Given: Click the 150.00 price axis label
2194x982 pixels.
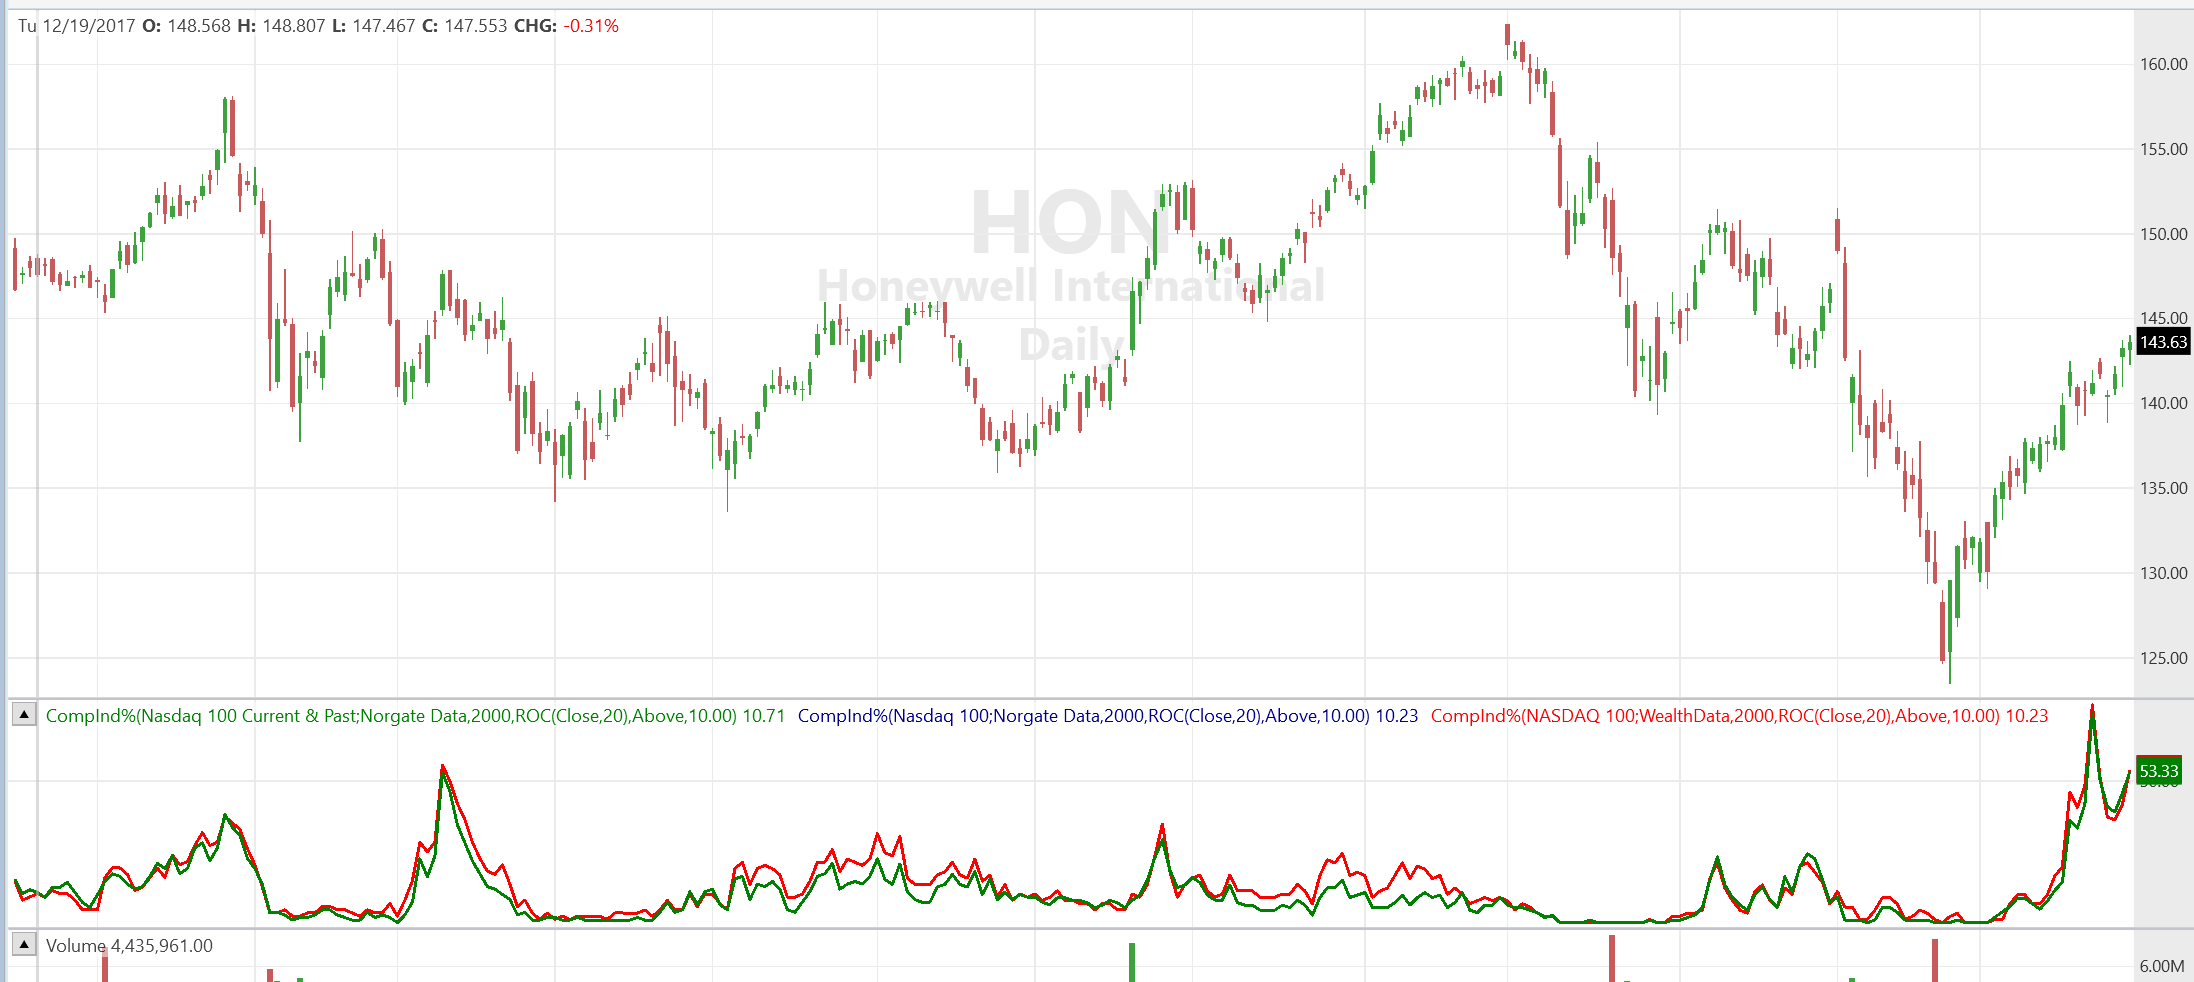Looking at the screenshot, I should (2163, 234).
